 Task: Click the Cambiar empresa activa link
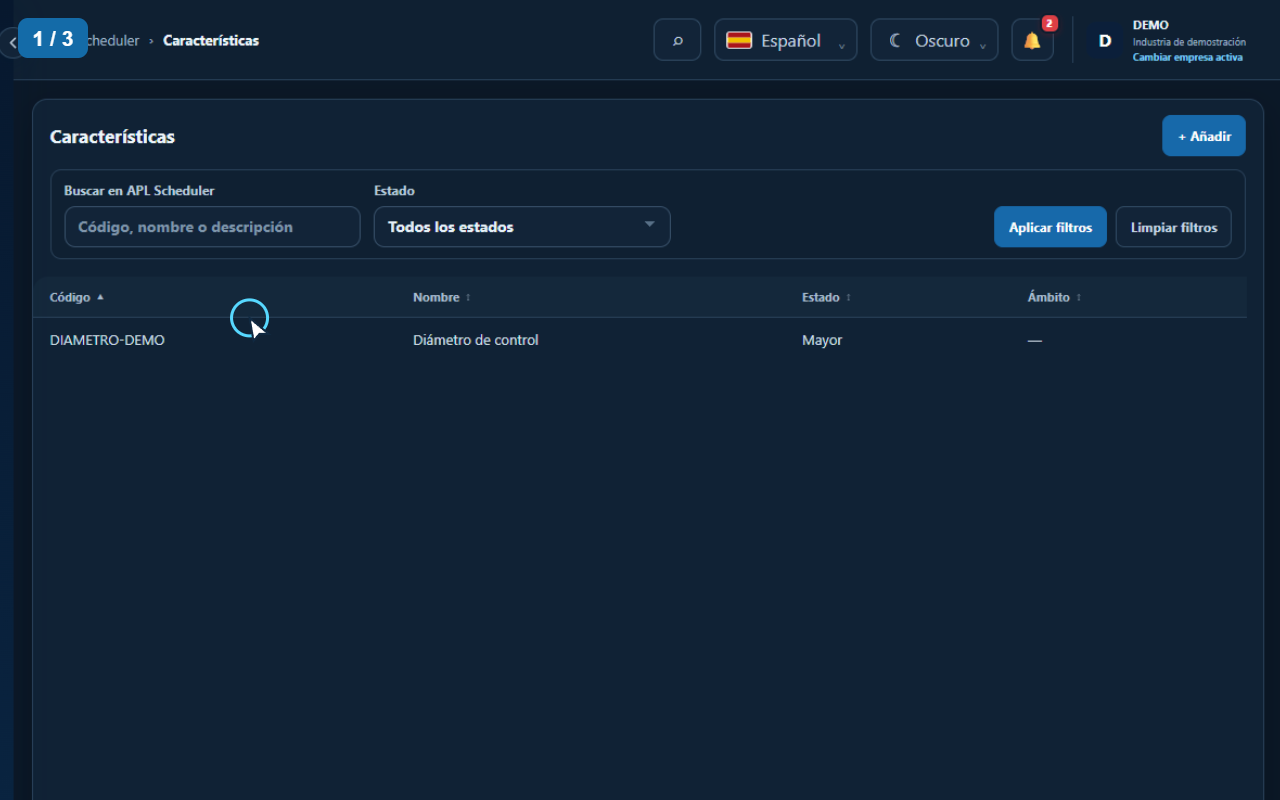tap(1188, 57)
